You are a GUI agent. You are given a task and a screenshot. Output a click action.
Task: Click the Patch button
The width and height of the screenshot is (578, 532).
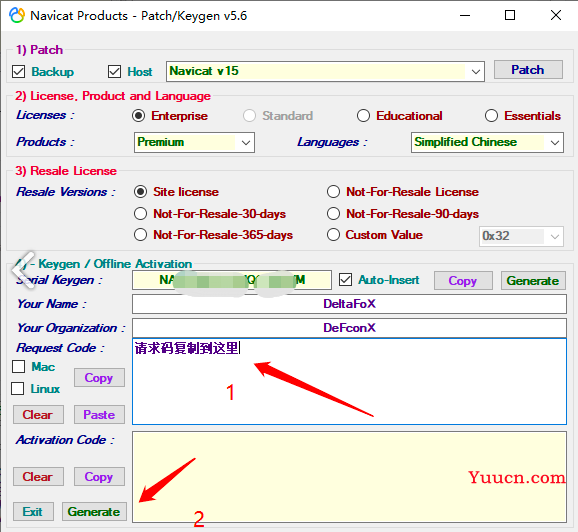(528, 70)
